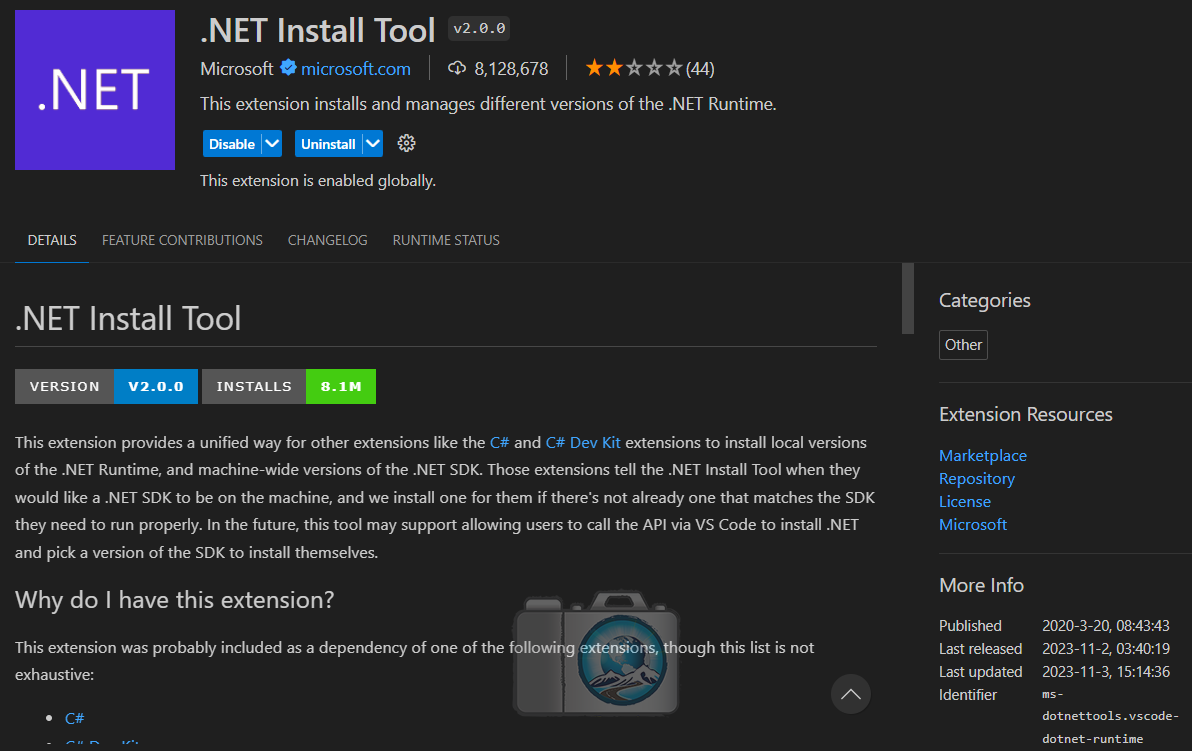Click the verified publisher badge icon
Viewport: 1192px width, 751px height.
point(288,68)
